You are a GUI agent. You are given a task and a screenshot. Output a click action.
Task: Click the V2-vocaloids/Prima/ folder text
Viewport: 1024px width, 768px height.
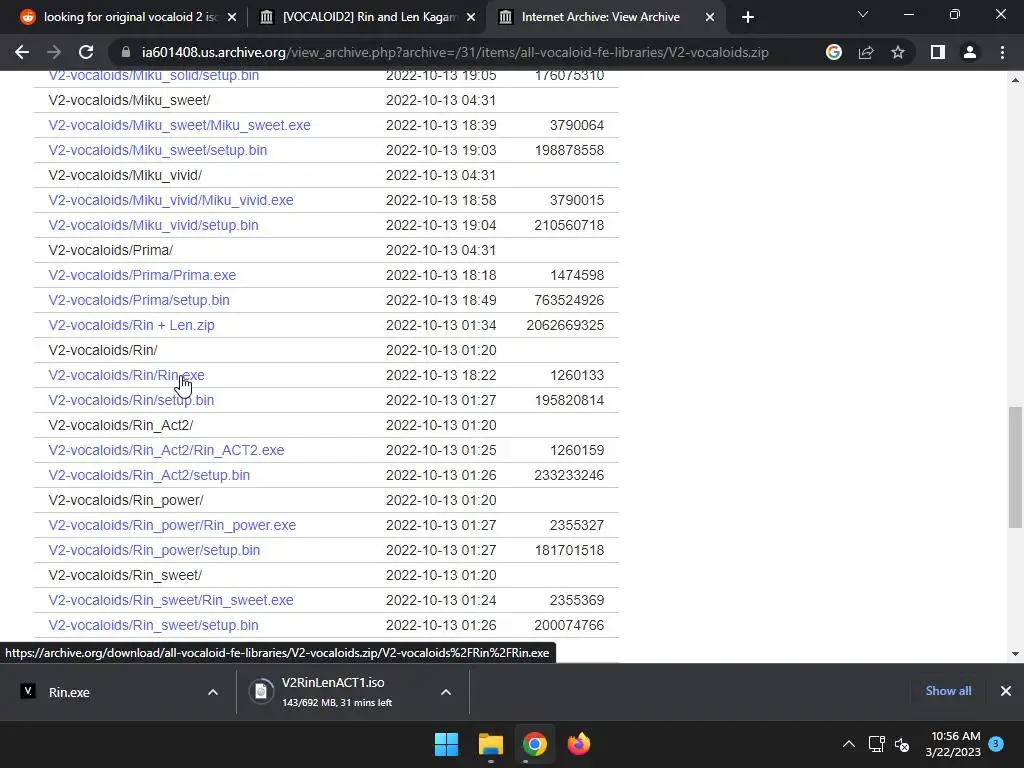point(110,250)
